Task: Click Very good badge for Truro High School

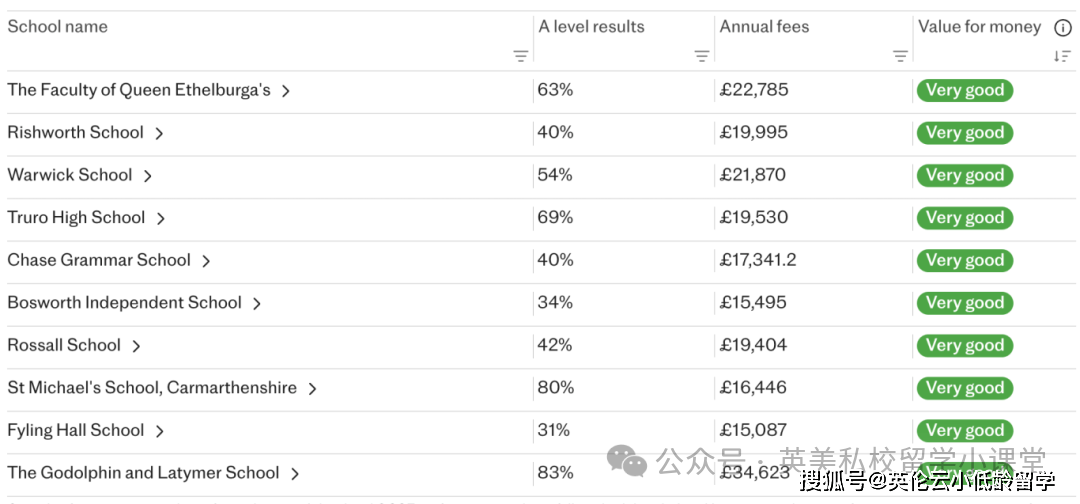Action: (964, 218)
